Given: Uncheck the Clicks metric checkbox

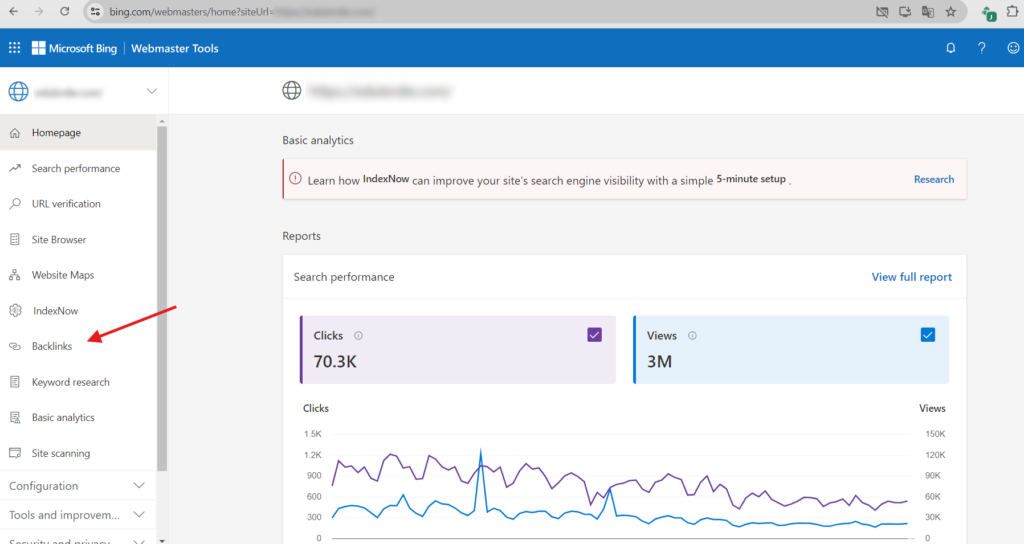Looking at the screenshot, I should pyautogui.click(x=595, y=335).
